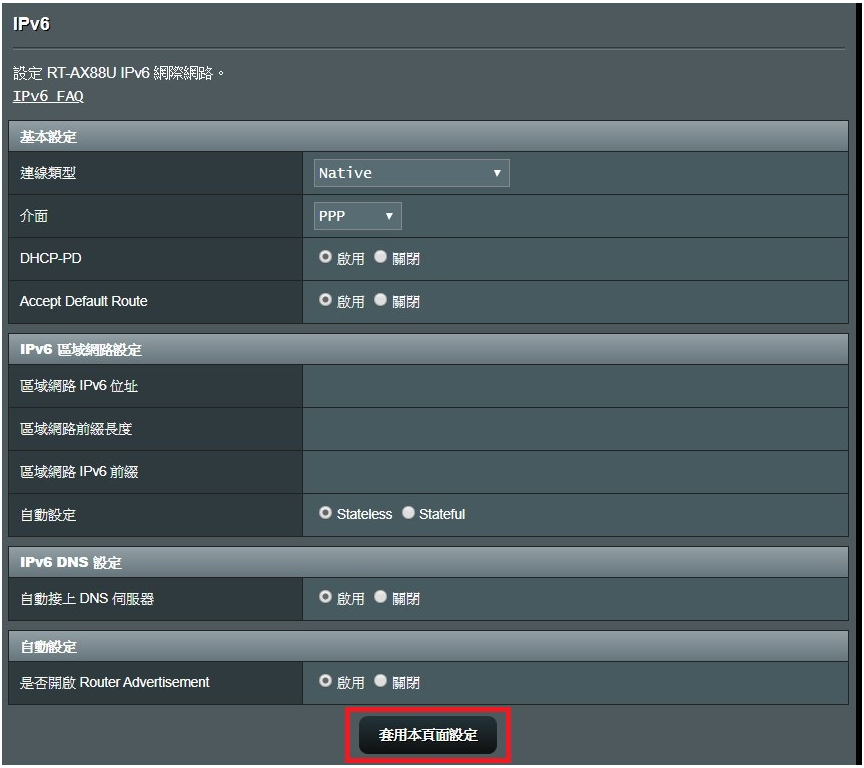Disable Accept Default Route 關閉 radio

tap(380, 300)
